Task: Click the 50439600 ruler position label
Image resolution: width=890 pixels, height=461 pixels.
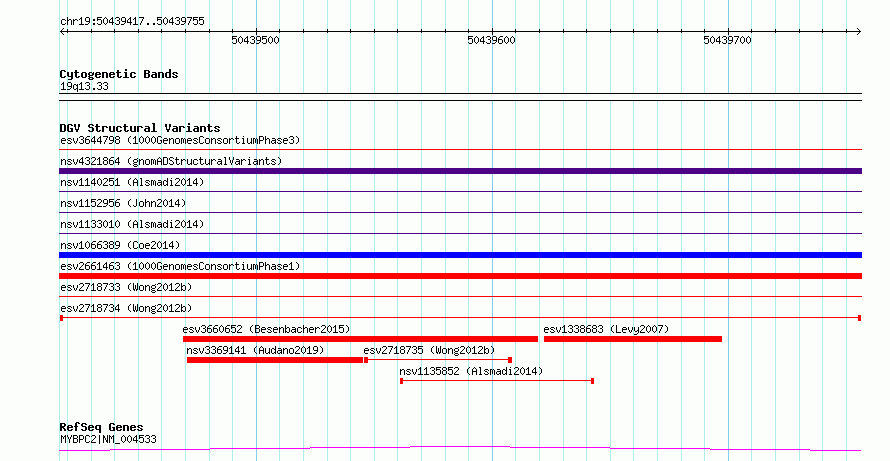Action: coord(492,40)
